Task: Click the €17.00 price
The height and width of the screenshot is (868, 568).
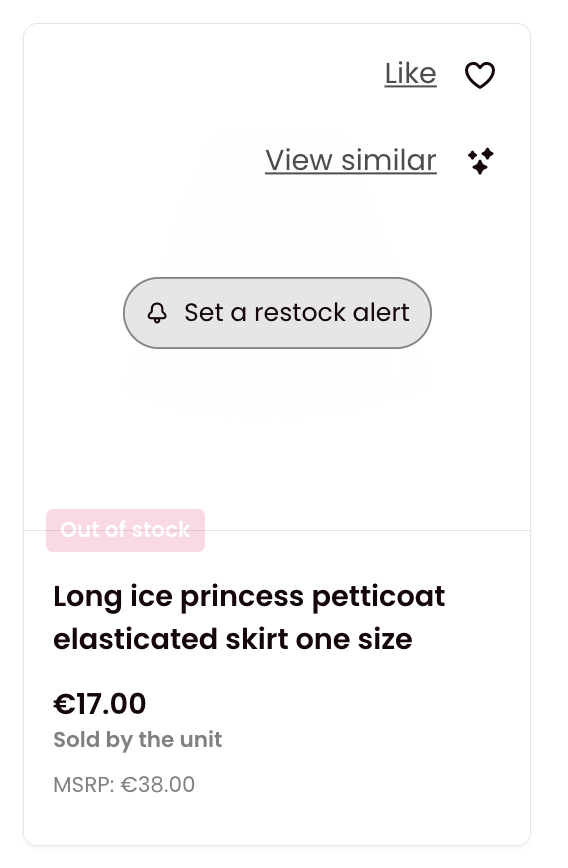Action: tap(100, 704)
